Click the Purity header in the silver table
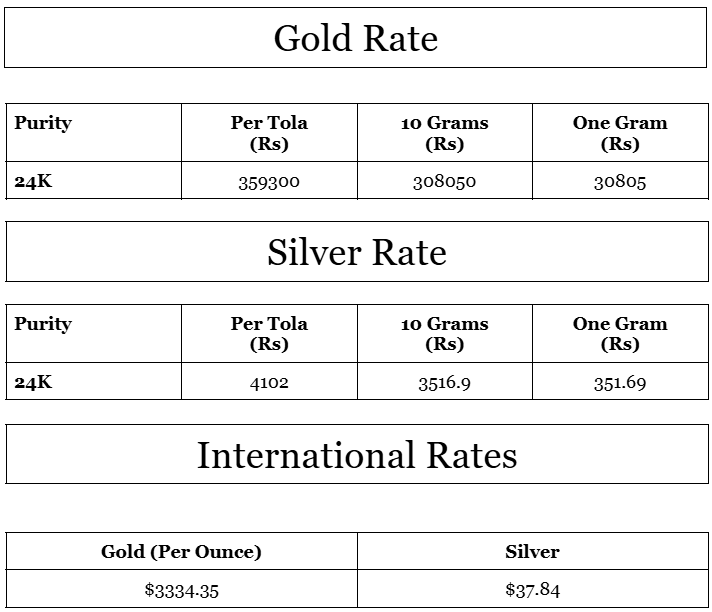The image size is (712, 612). coord(43,324)
